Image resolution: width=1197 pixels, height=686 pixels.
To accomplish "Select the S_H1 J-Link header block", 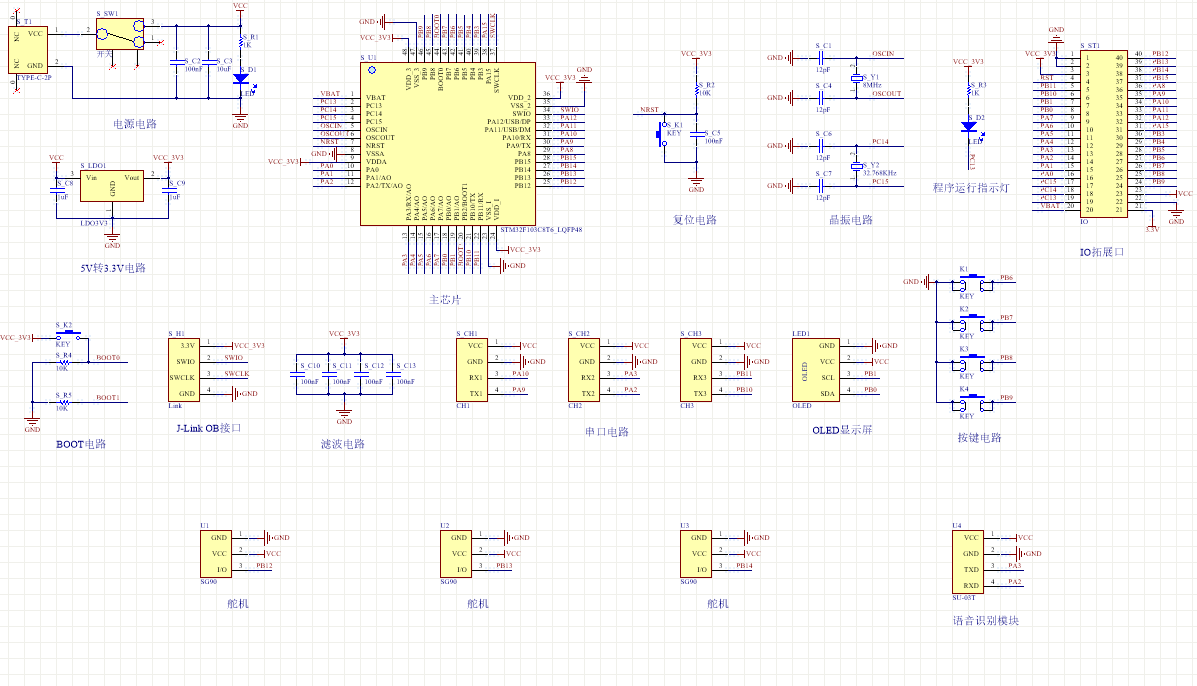I will click(184, 370).
